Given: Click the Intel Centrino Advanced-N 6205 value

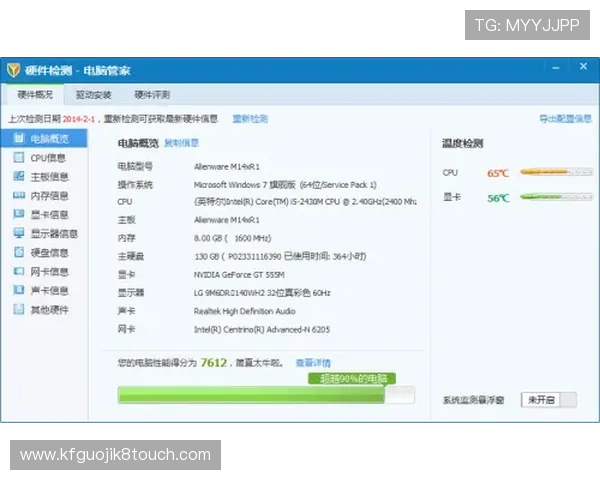Looking at the screenshot, I should 262,329.
